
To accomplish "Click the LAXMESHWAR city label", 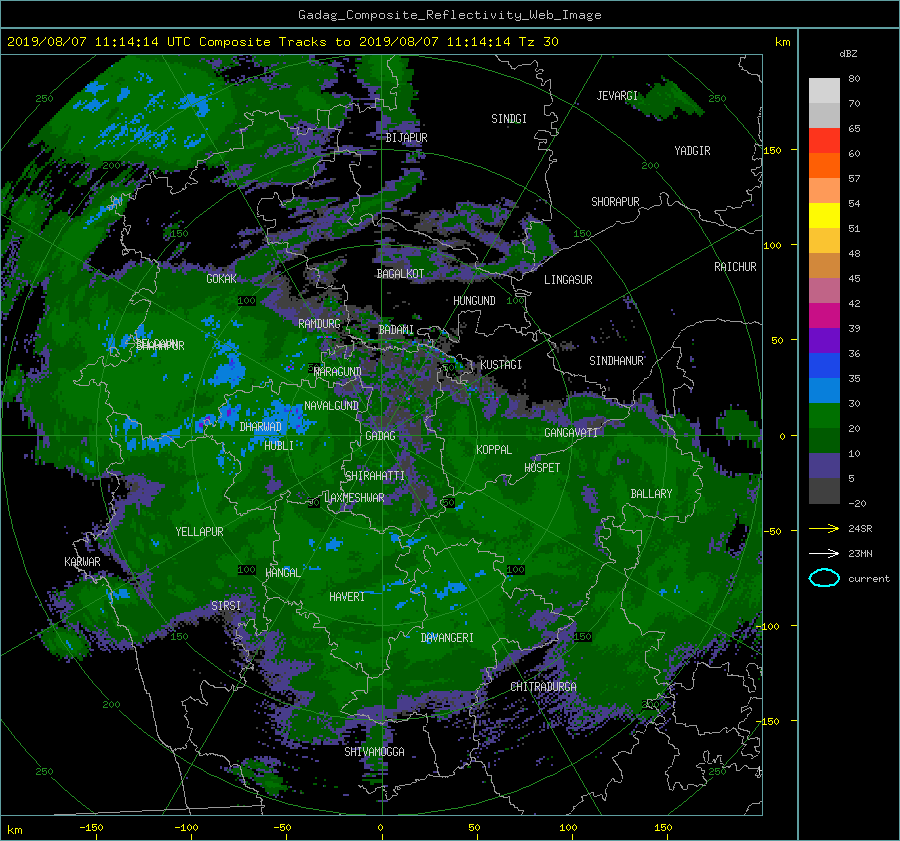I will coord(354,498).
